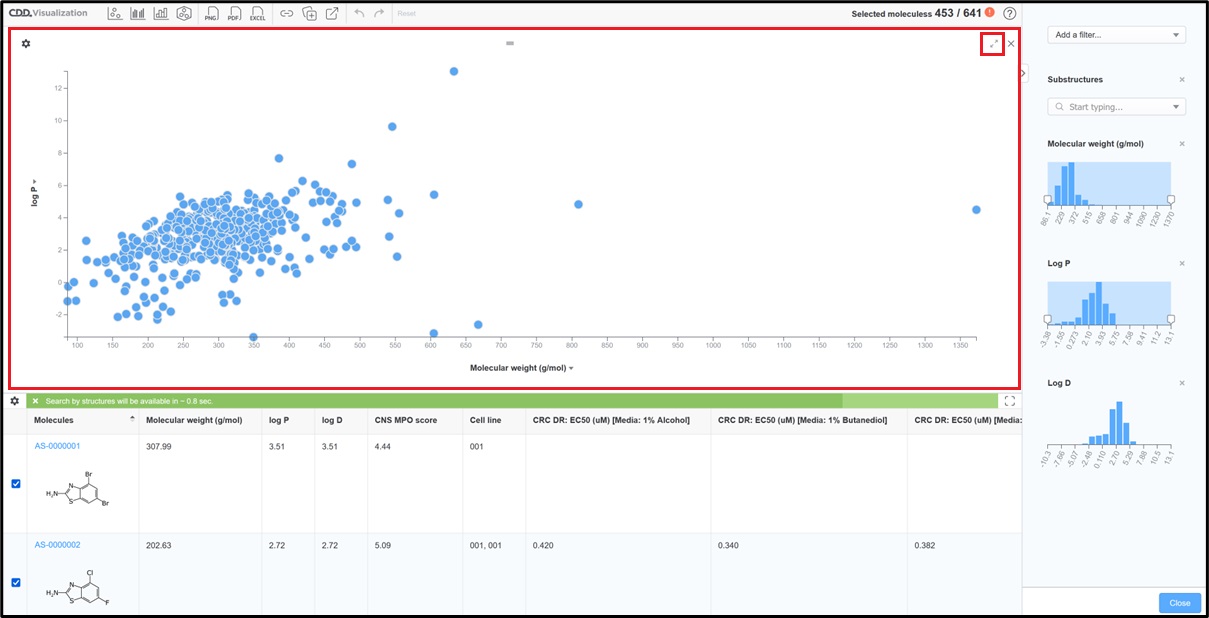Uncheck the AS-0000001 row checkbox
Viewport: 1209px width, 618px height.
15,484
